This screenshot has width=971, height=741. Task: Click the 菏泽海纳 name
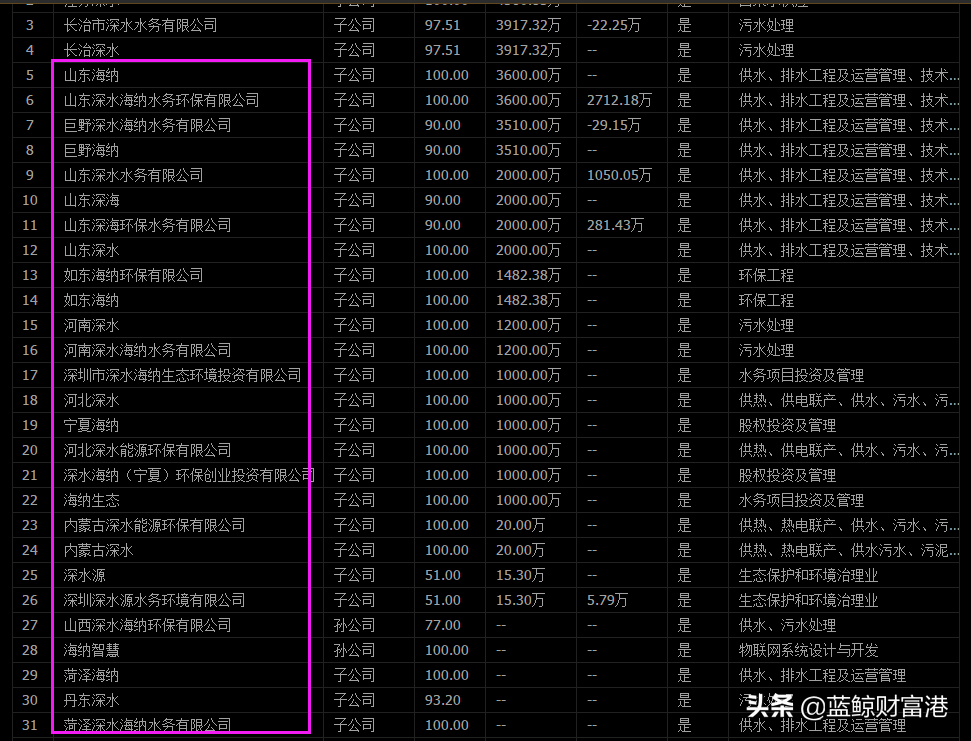click(x=91, y=675)
